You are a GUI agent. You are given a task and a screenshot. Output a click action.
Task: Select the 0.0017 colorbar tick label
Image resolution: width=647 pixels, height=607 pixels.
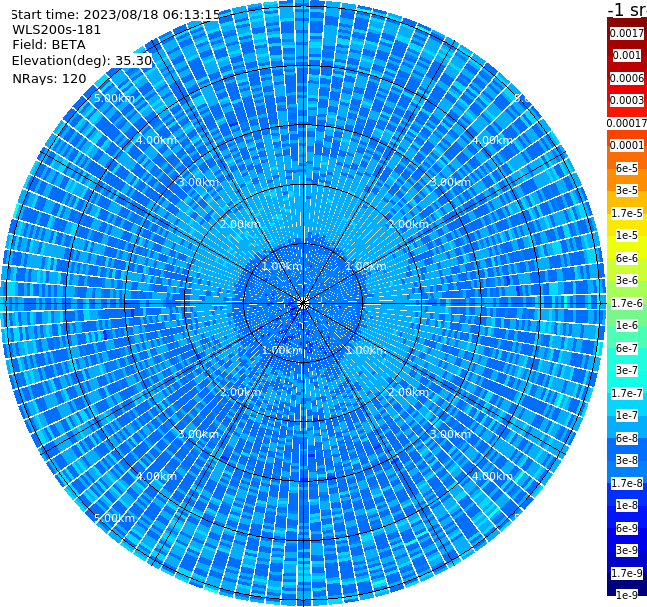[627, 33]
